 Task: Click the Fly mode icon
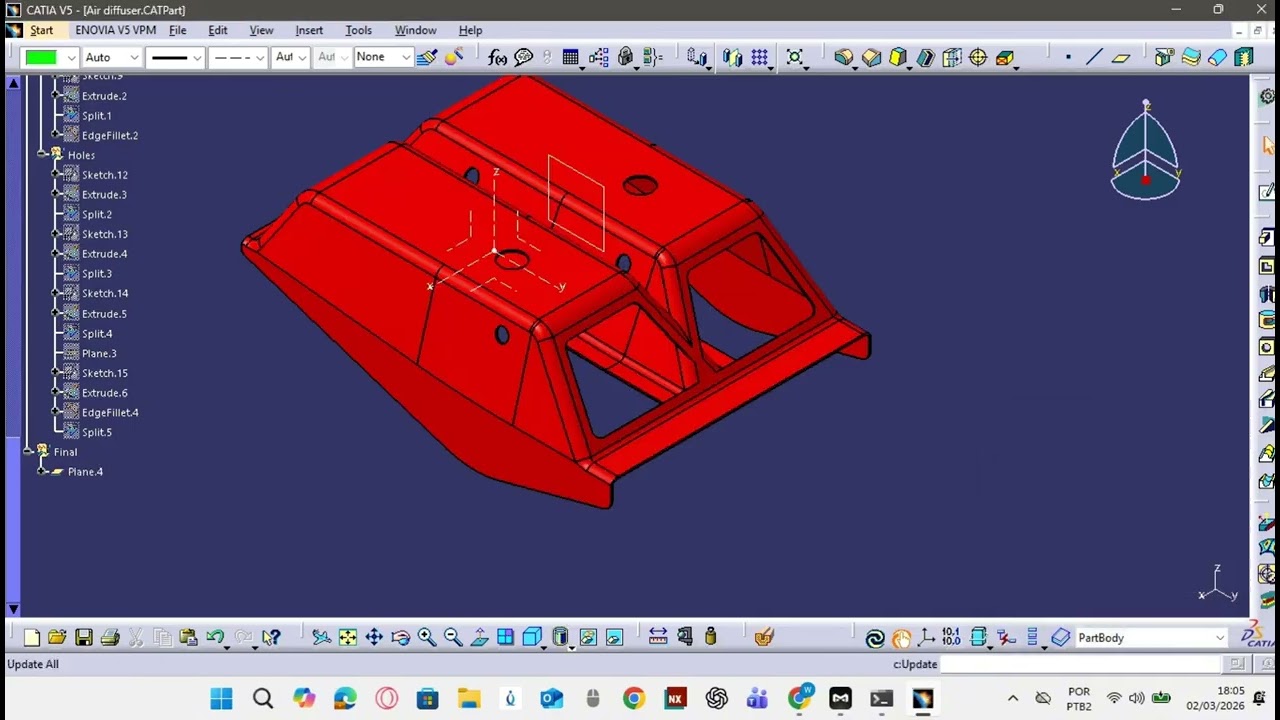coord(321,637)
